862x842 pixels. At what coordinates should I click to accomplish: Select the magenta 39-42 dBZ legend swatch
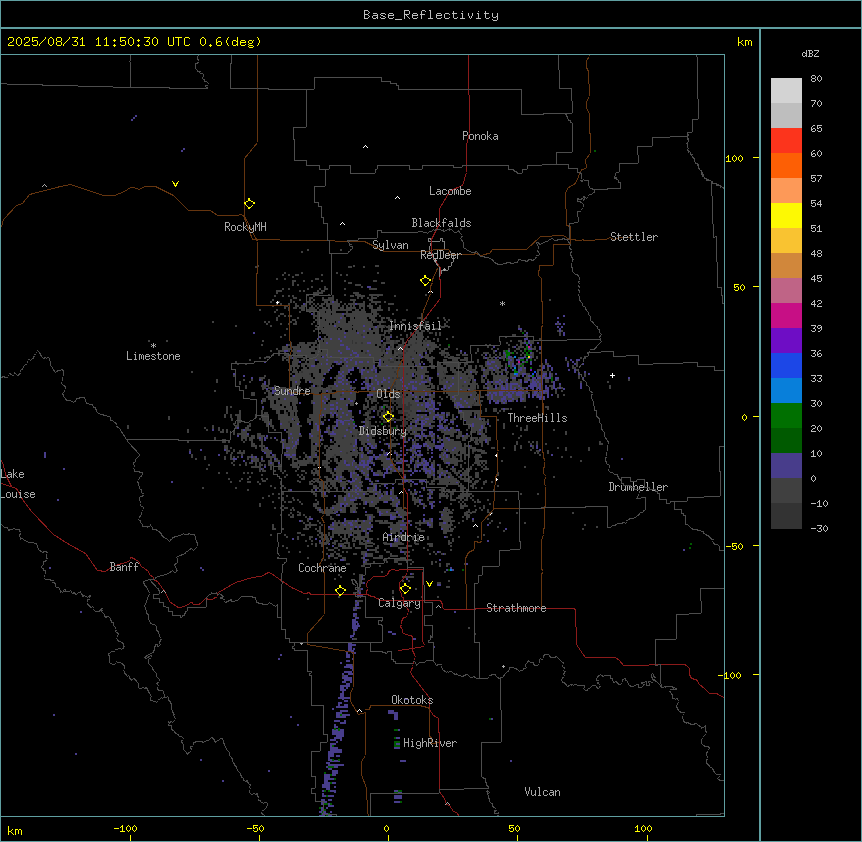(786, 315)
